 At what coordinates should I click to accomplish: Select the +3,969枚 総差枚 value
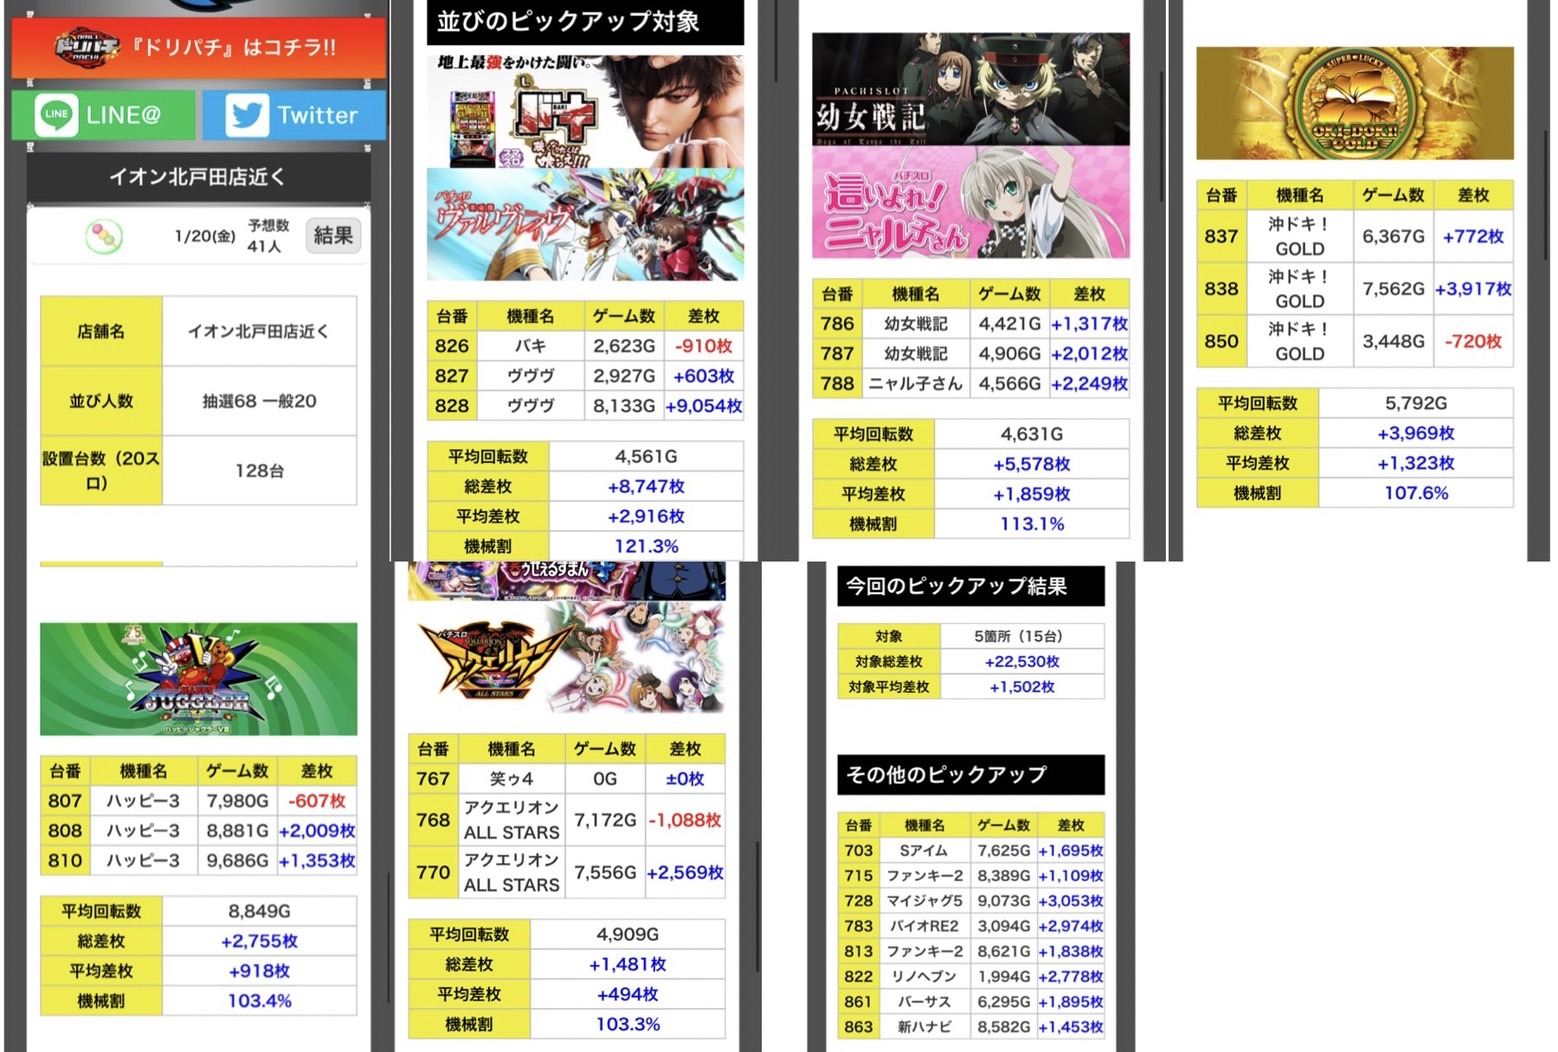pyautogui.click(x=1416, y=433)
